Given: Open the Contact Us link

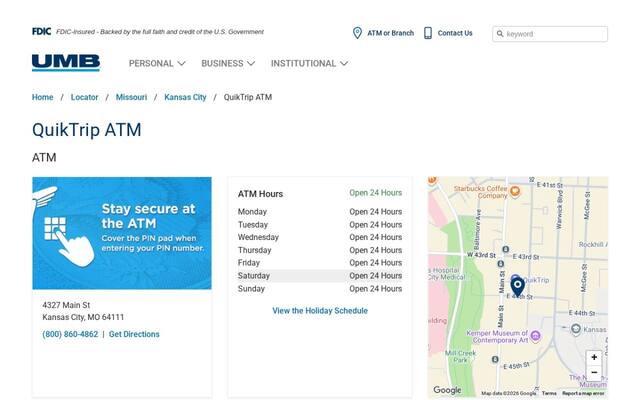Looking at the screenshot, I should pyautogui.click(x=455, y=33).
